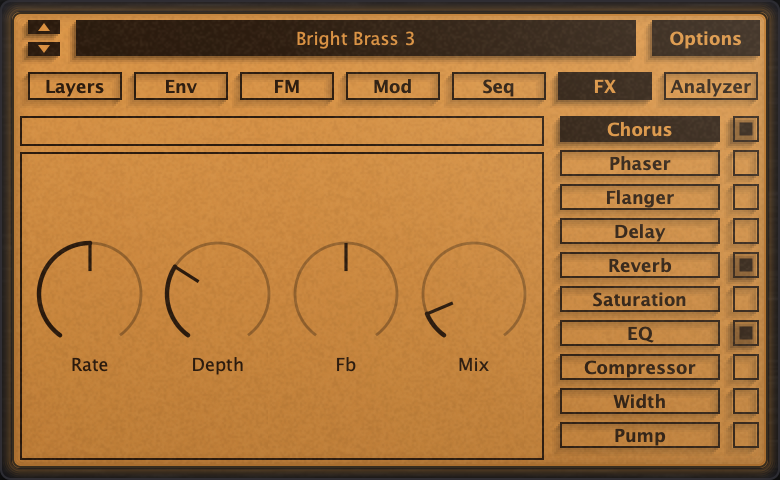Open the Bright Brass 3 preset browser

355,38
